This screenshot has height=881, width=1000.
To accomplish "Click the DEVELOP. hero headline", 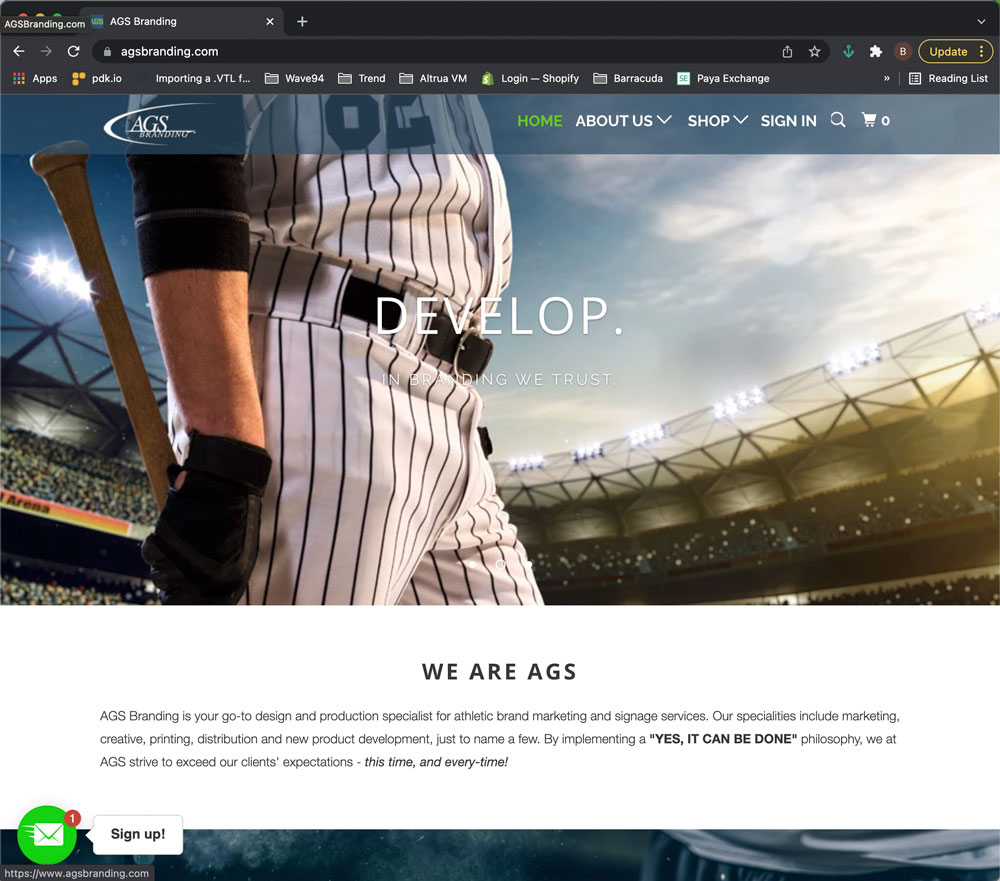I will [x=499, y=316].
